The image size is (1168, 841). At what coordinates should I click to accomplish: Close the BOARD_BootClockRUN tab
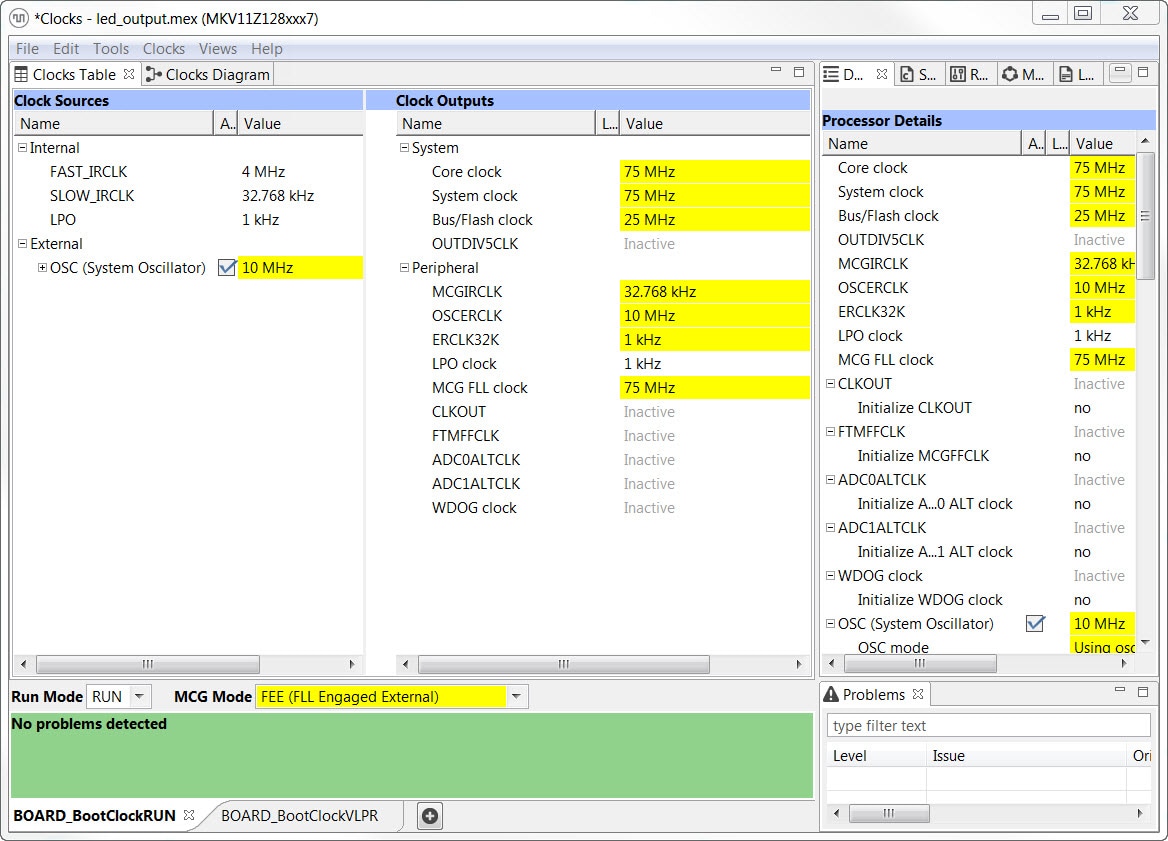[189, 815]
